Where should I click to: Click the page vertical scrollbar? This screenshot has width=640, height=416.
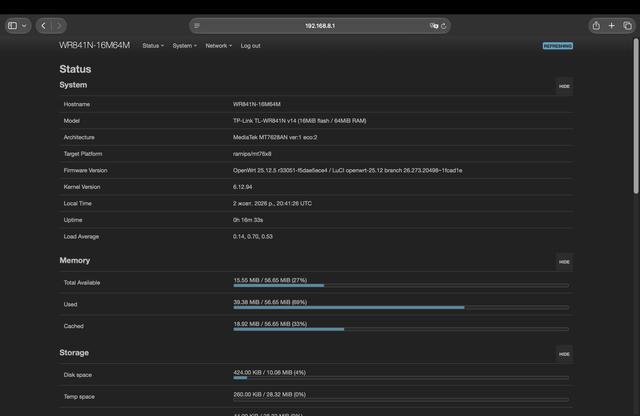pos(636,116)
